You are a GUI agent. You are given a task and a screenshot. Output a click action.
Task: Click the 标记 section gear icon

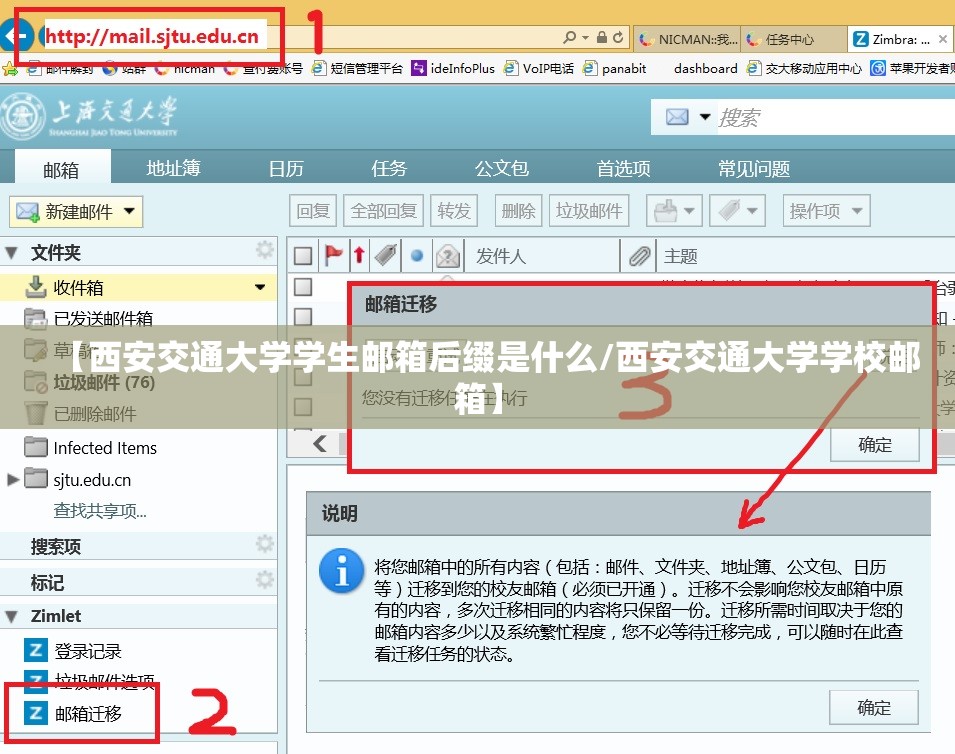tap(264, 579)
